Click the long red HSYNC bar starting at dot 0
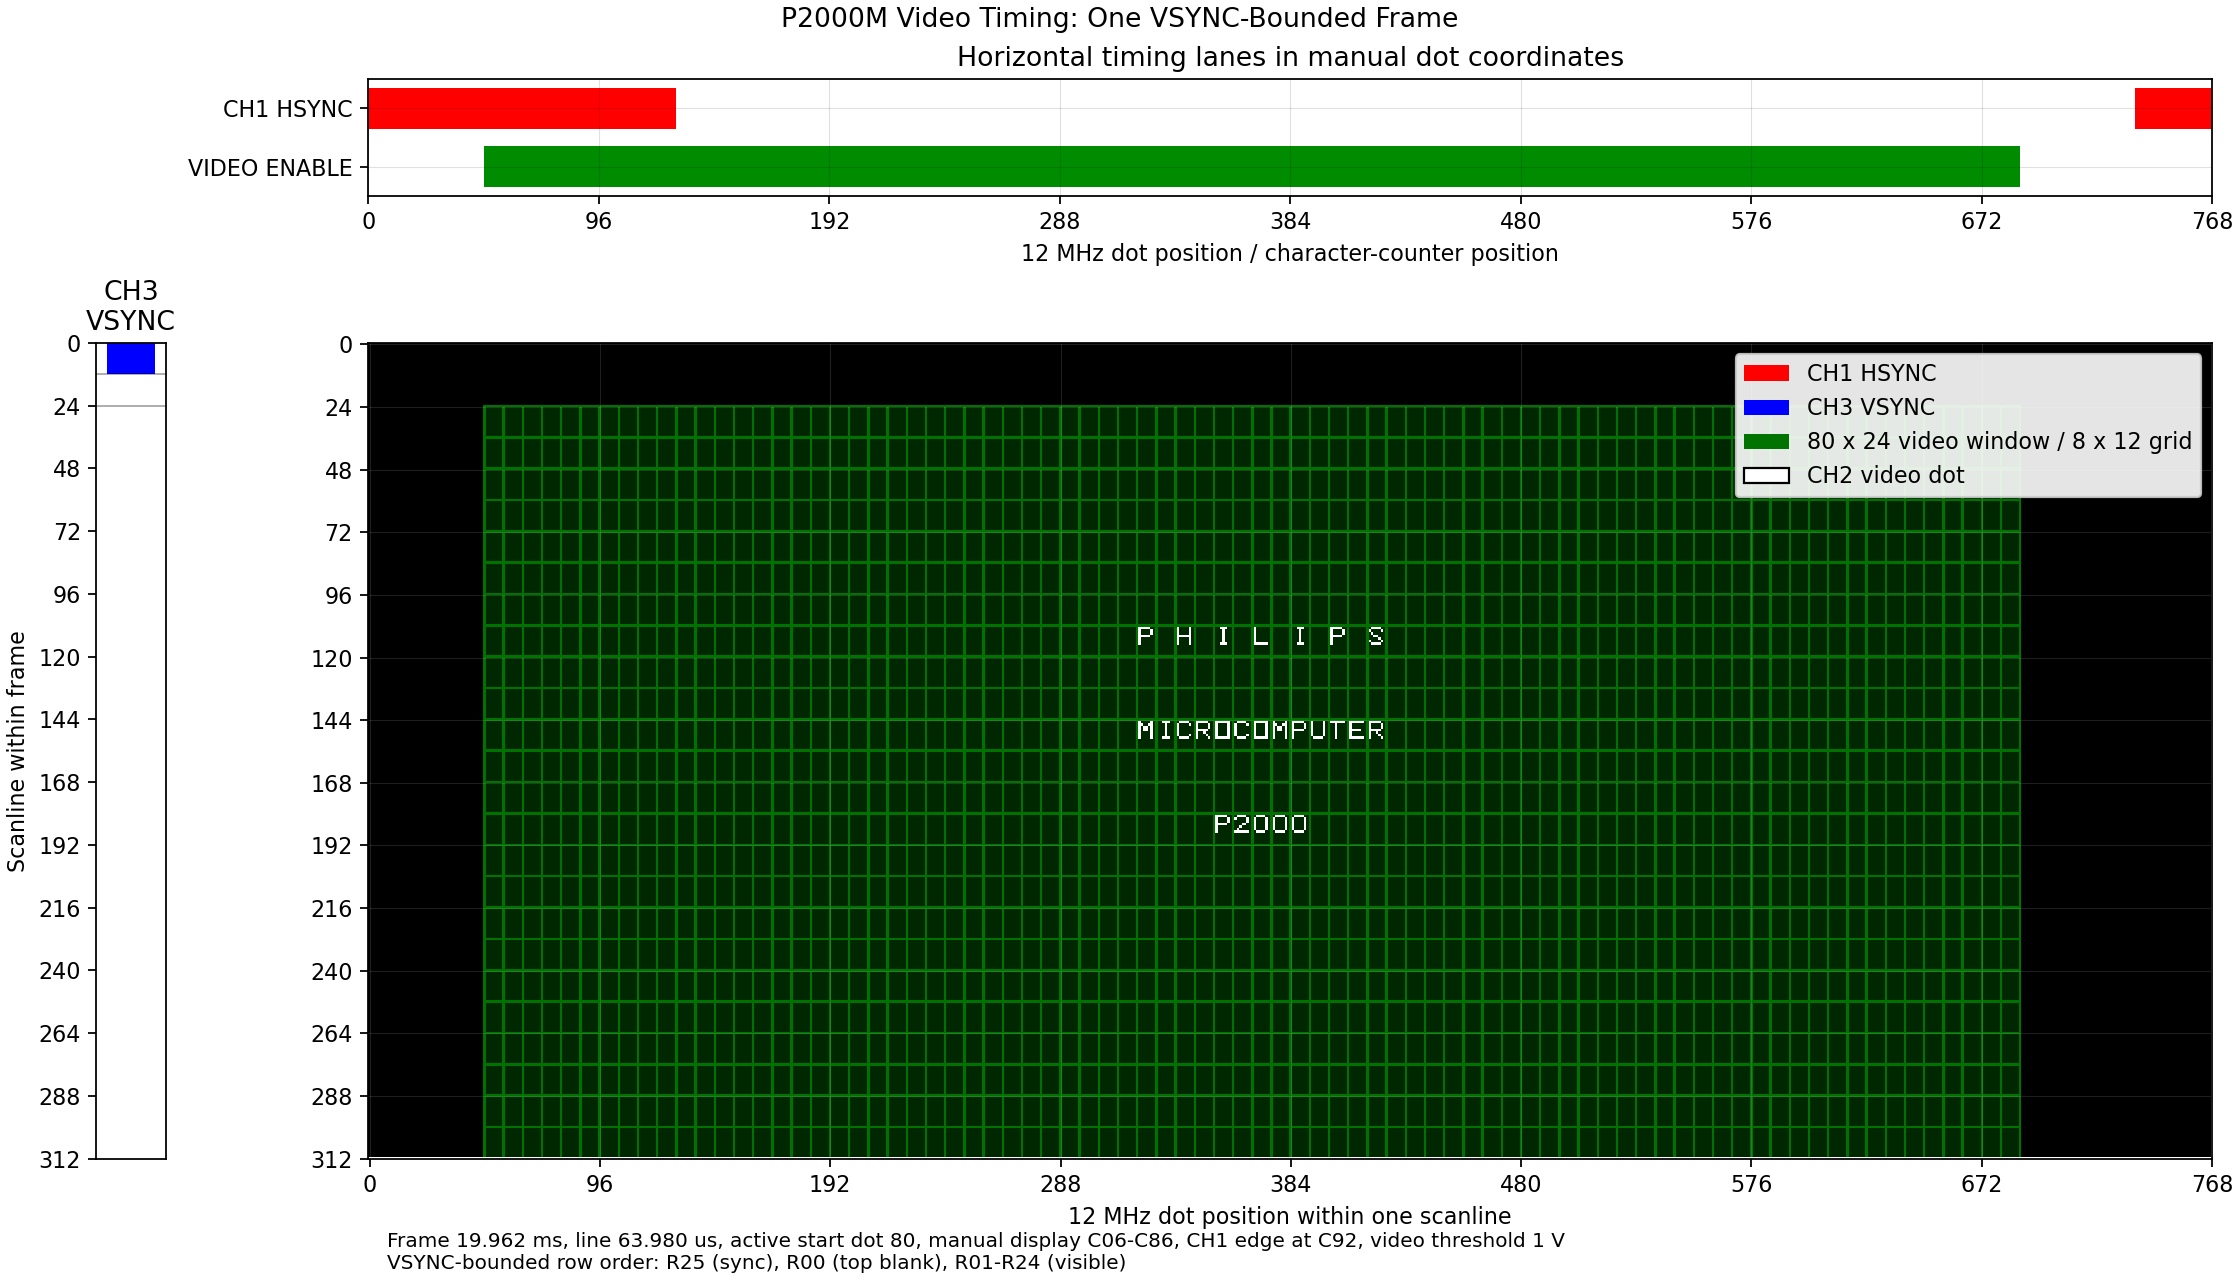 click(522, 108)
